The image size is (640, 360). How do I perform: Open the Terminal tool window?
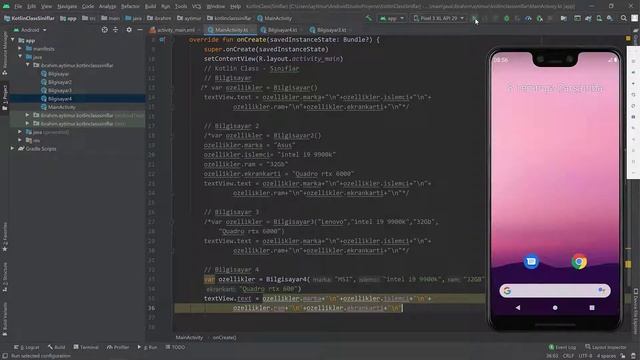(x=86, y=347)
